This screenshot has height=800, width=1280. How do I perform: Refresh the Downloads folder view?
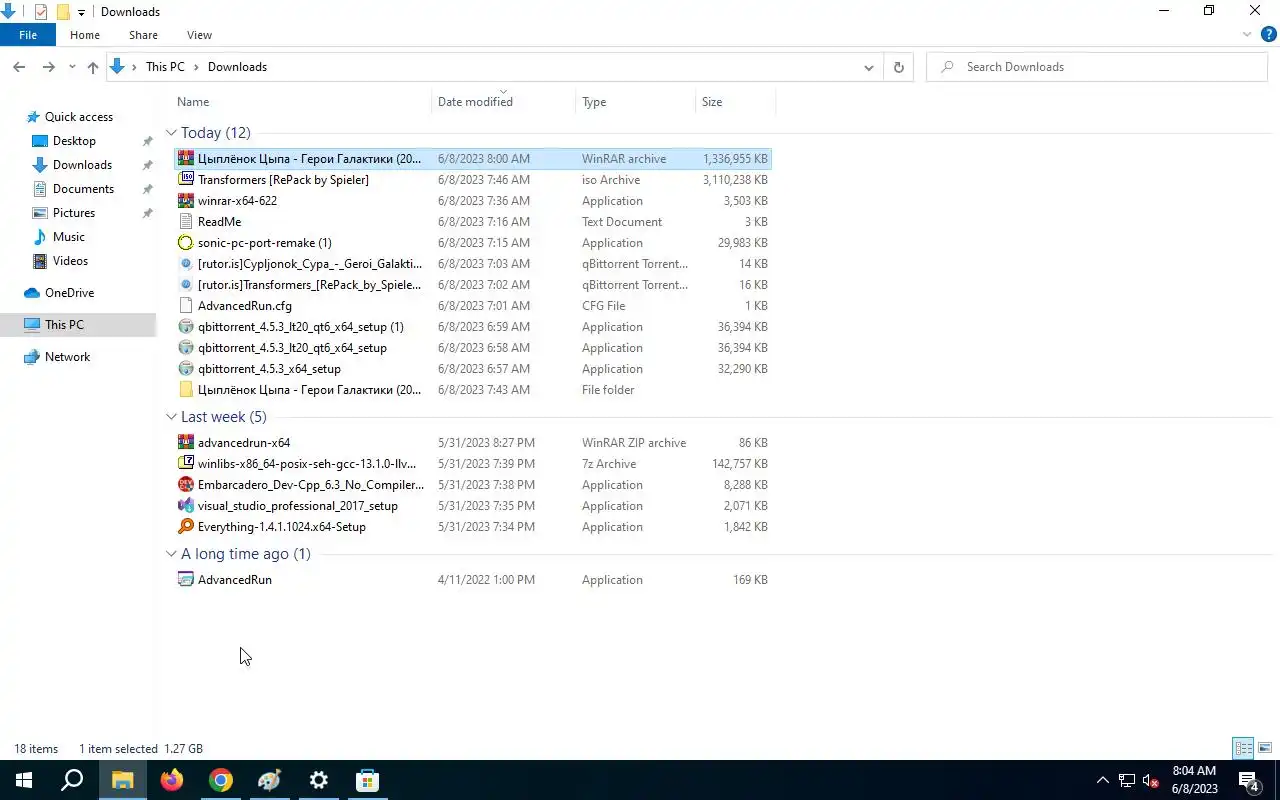click(898, 67)
